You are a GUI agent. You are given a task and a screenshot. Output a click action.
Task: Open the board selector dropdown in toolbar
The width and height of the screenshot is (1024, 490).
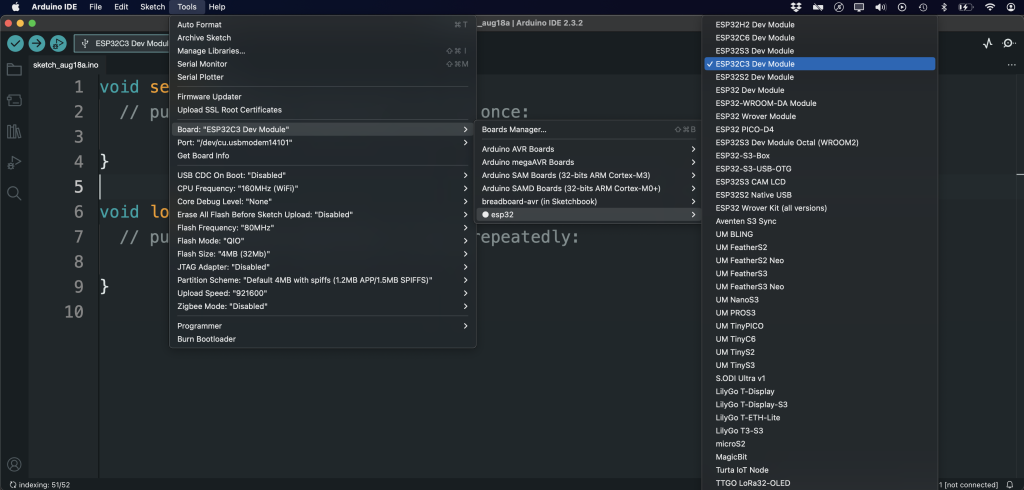click(x=121, y=43)
